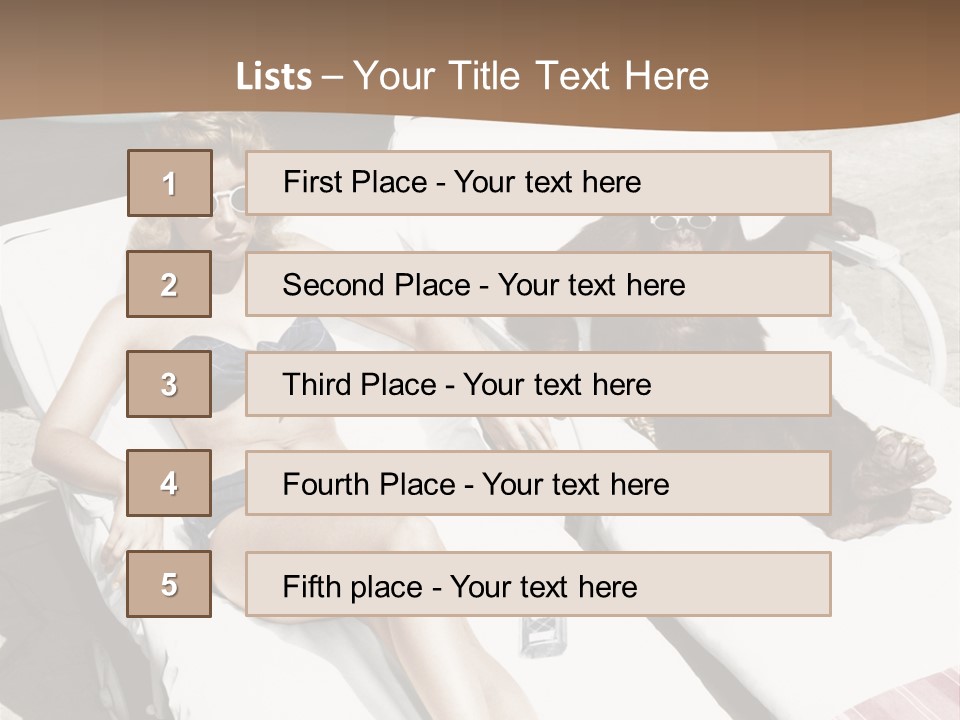Click the word 'Fourth' in its bar

tap(324, 485)
